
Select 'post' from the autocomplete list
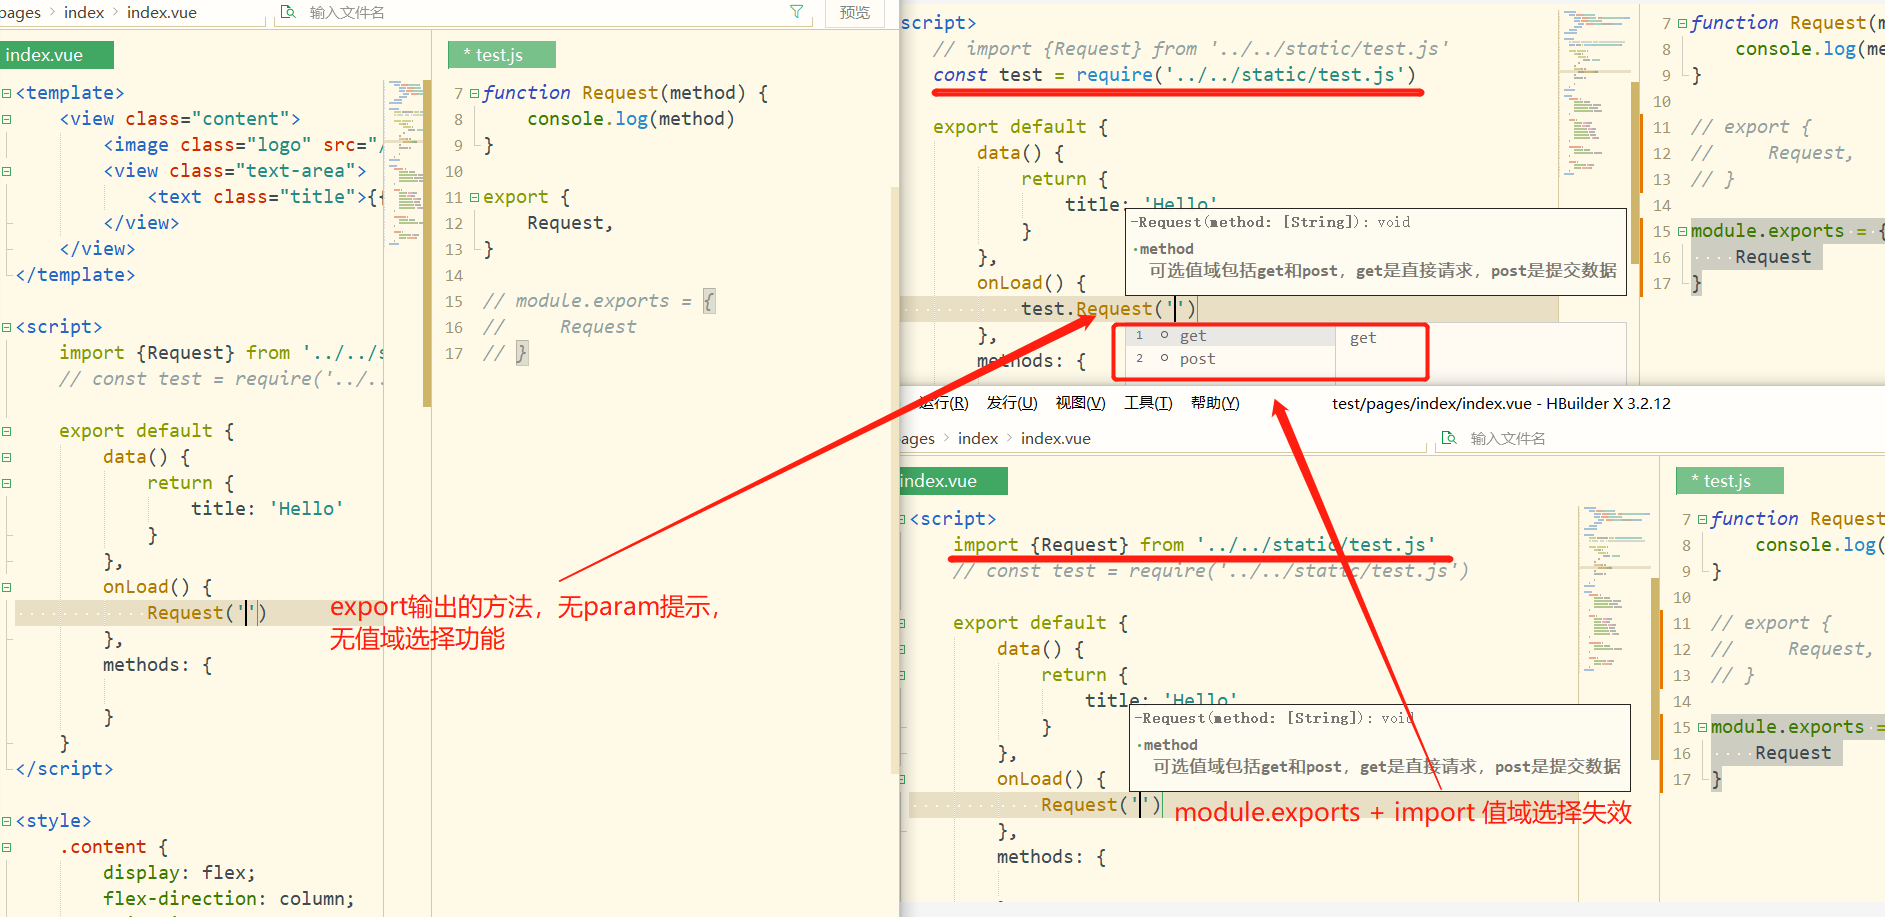click(x=1197, y=359)
